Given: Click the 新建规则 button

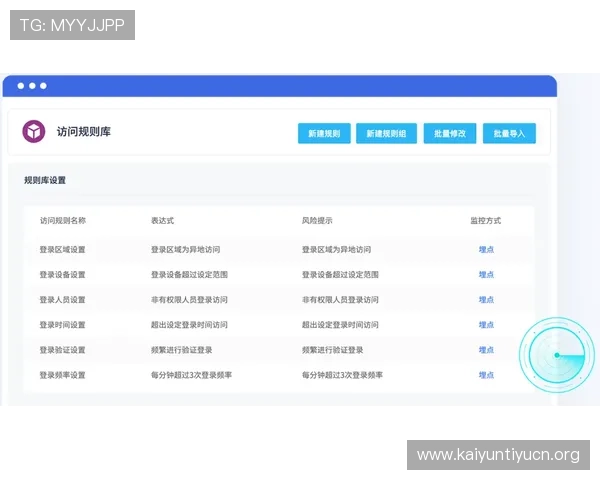Looking at the screenshot, I should click(324, 134).
